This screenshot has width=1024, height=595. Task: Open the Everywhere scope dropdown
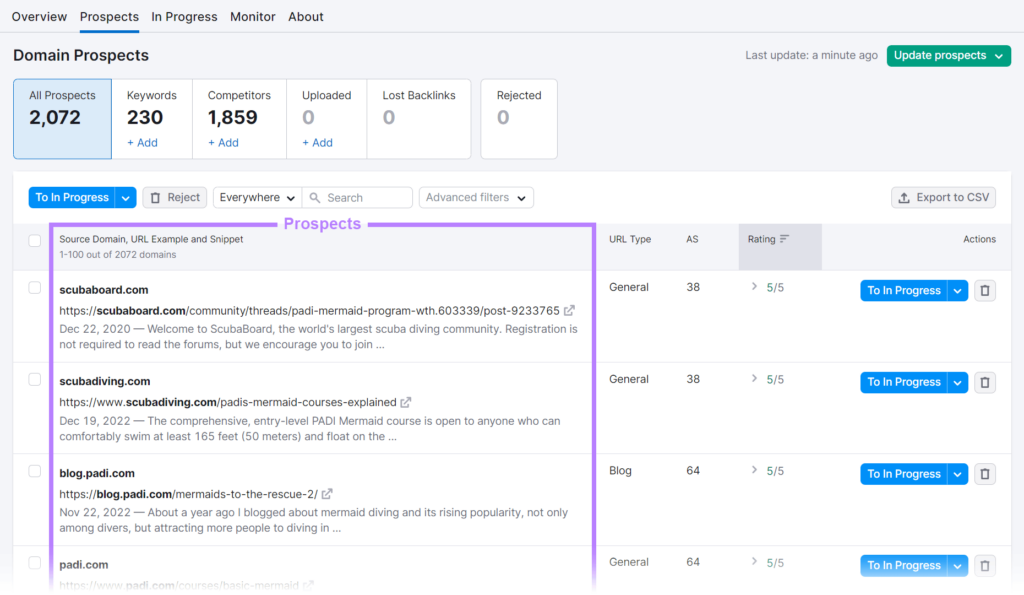(x=257, y=197)
